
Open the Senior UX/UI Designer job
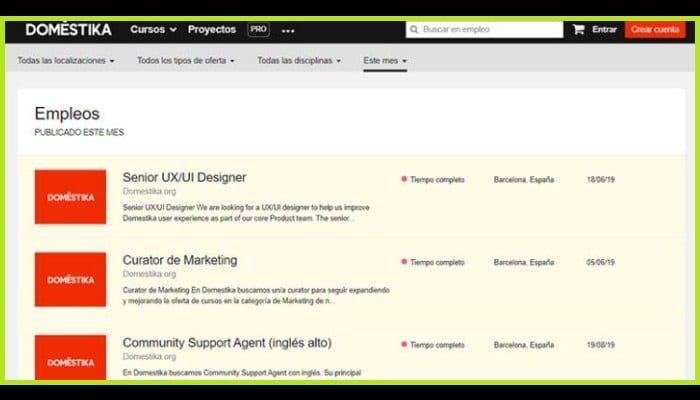pos(184,177)
